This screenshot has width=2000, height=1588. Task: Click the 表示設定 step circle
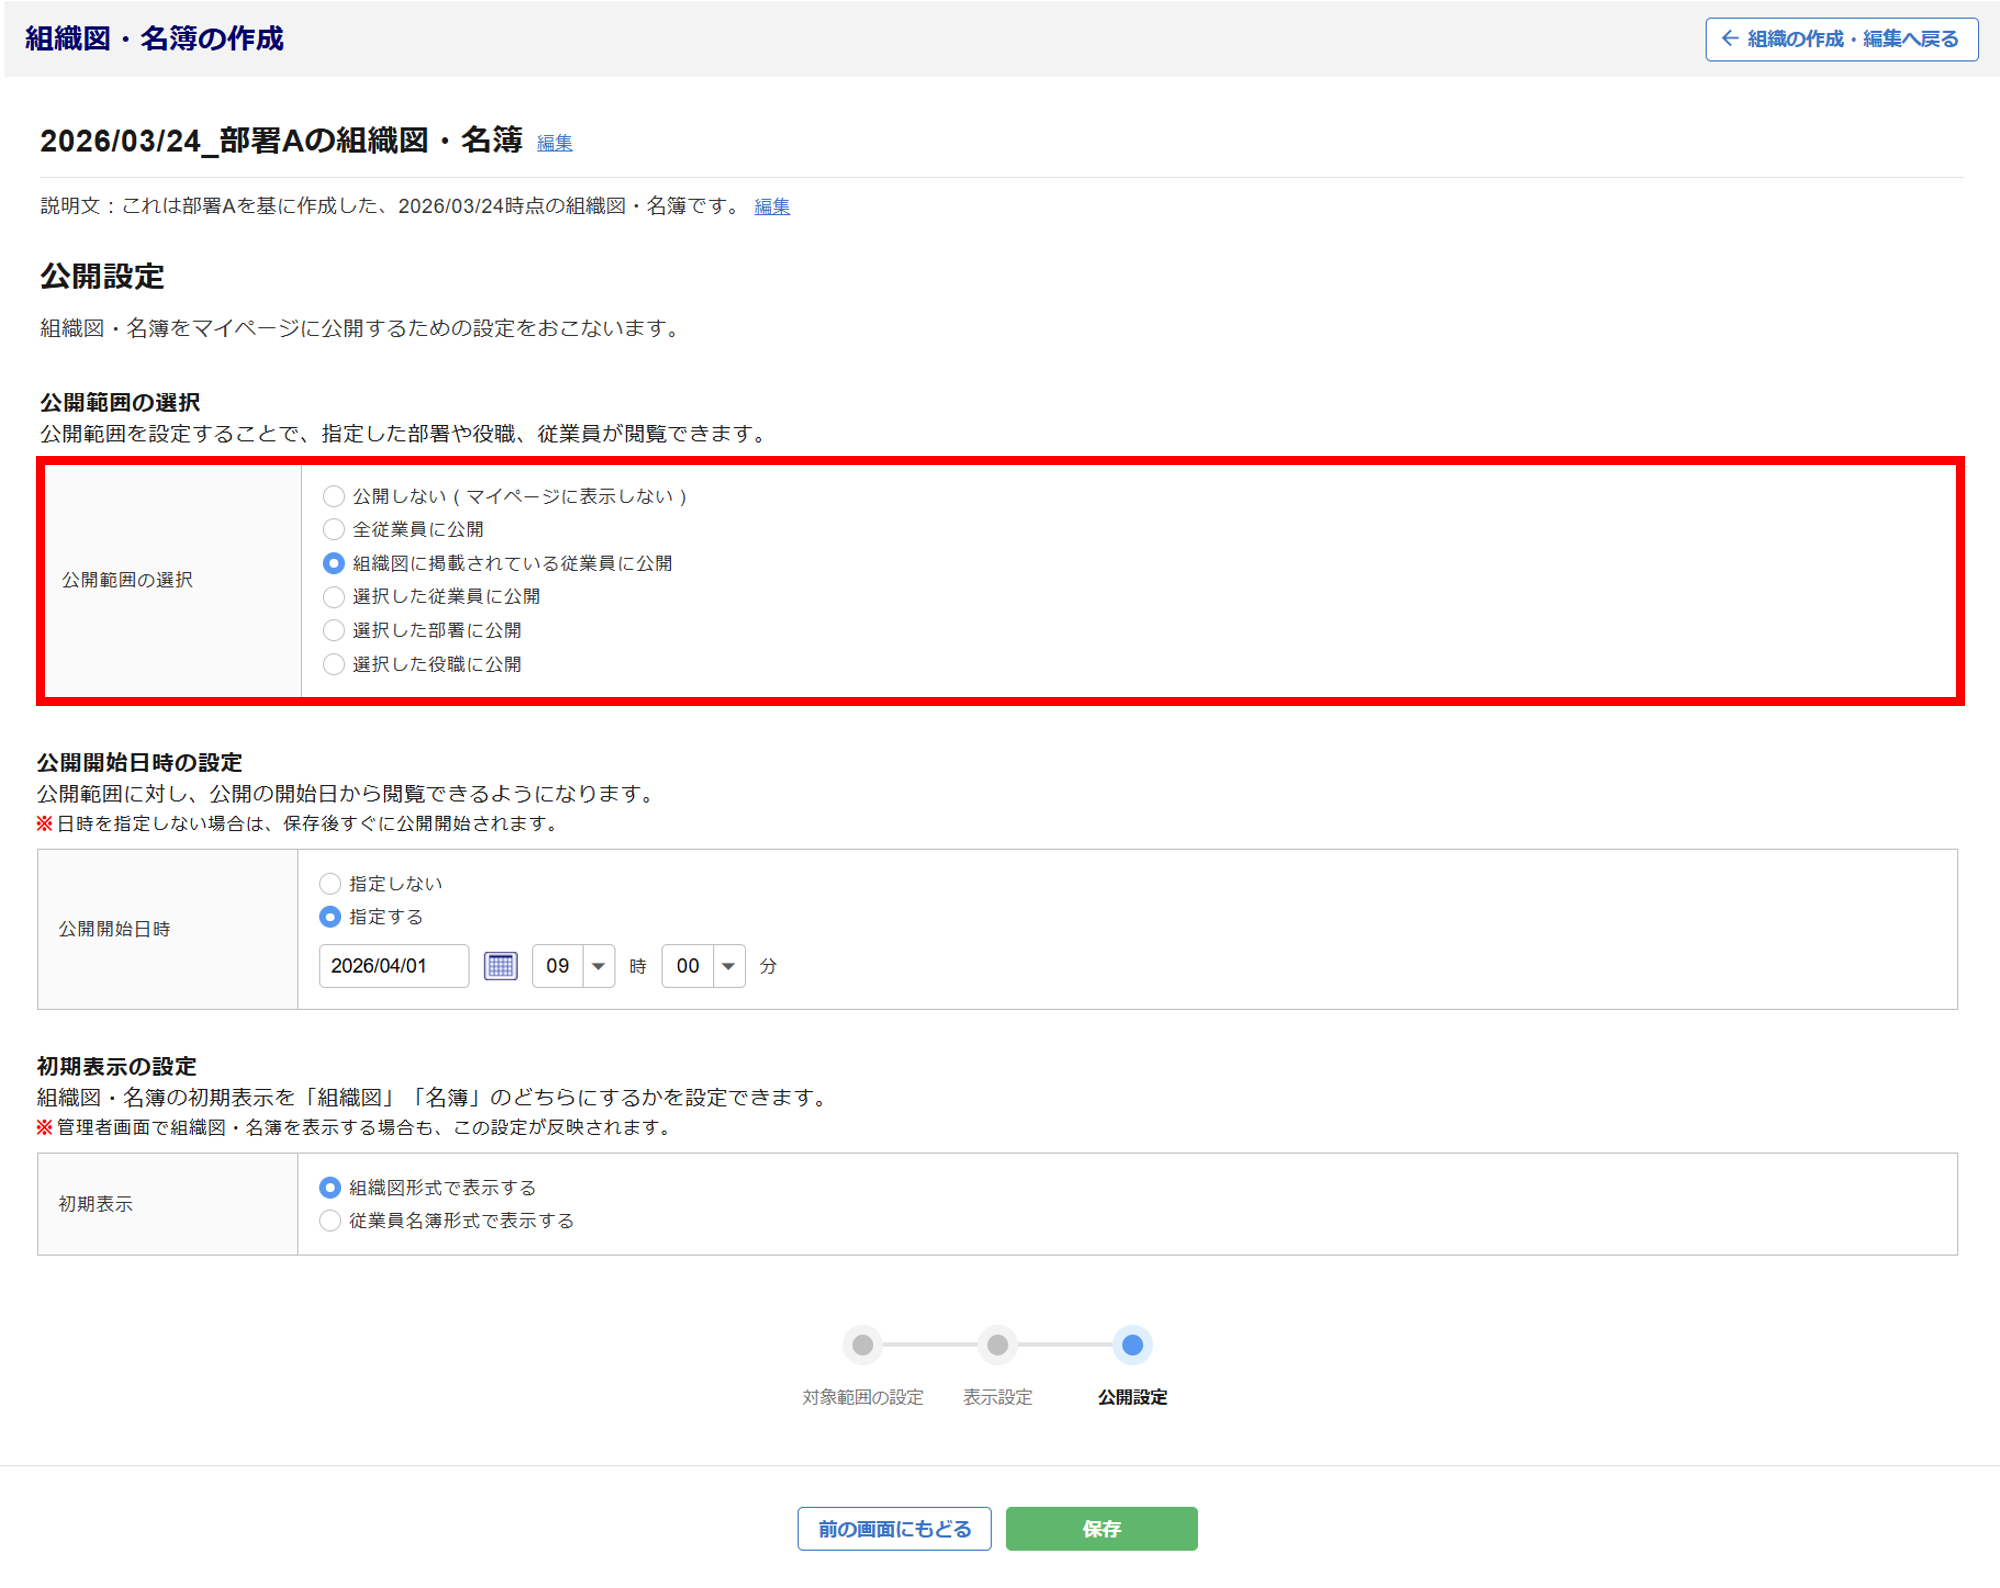[x=997, y=1345]
